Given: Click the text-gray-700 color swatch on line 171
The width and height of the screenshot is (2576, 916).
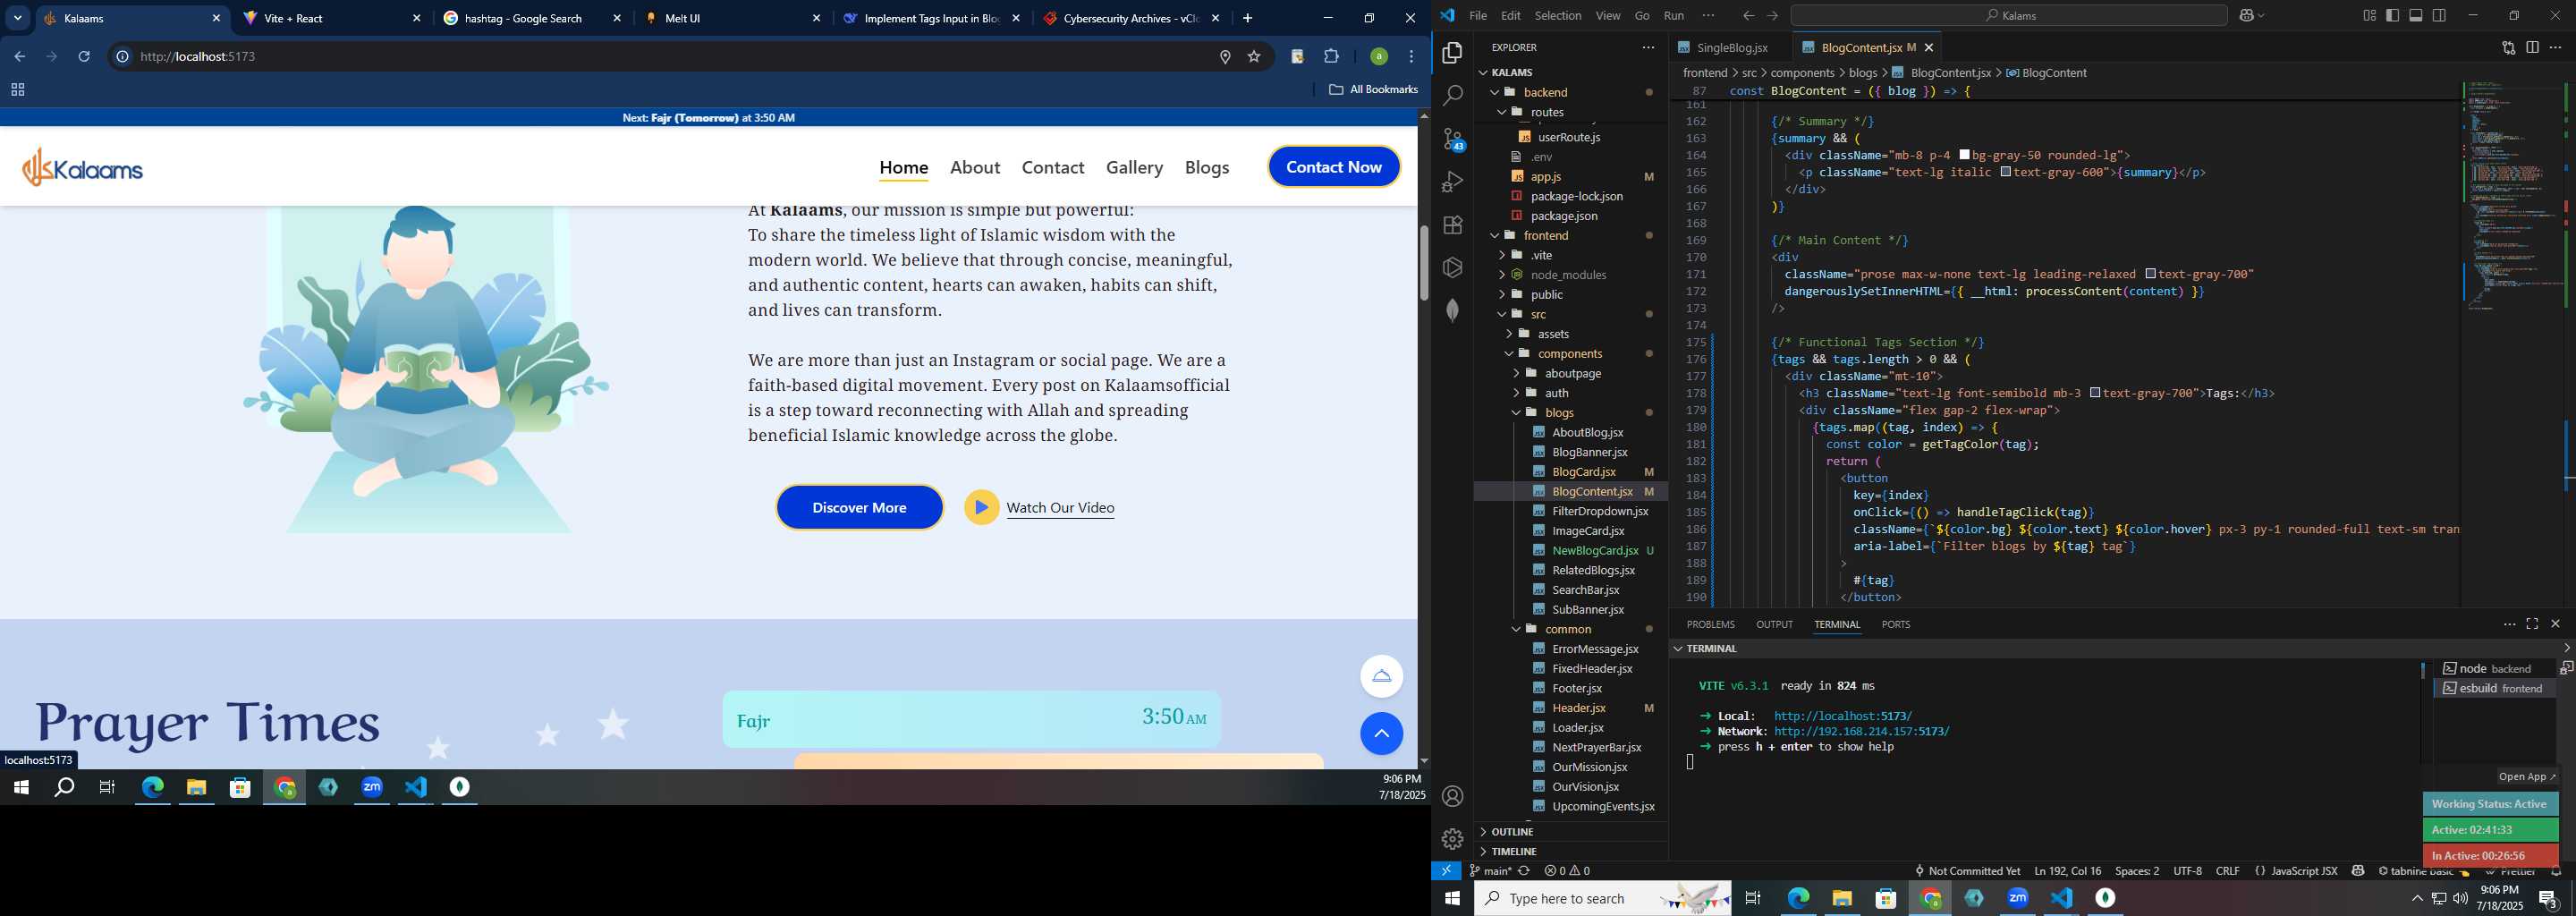Looking at the screenshot, I should (x=2150, y=274).
